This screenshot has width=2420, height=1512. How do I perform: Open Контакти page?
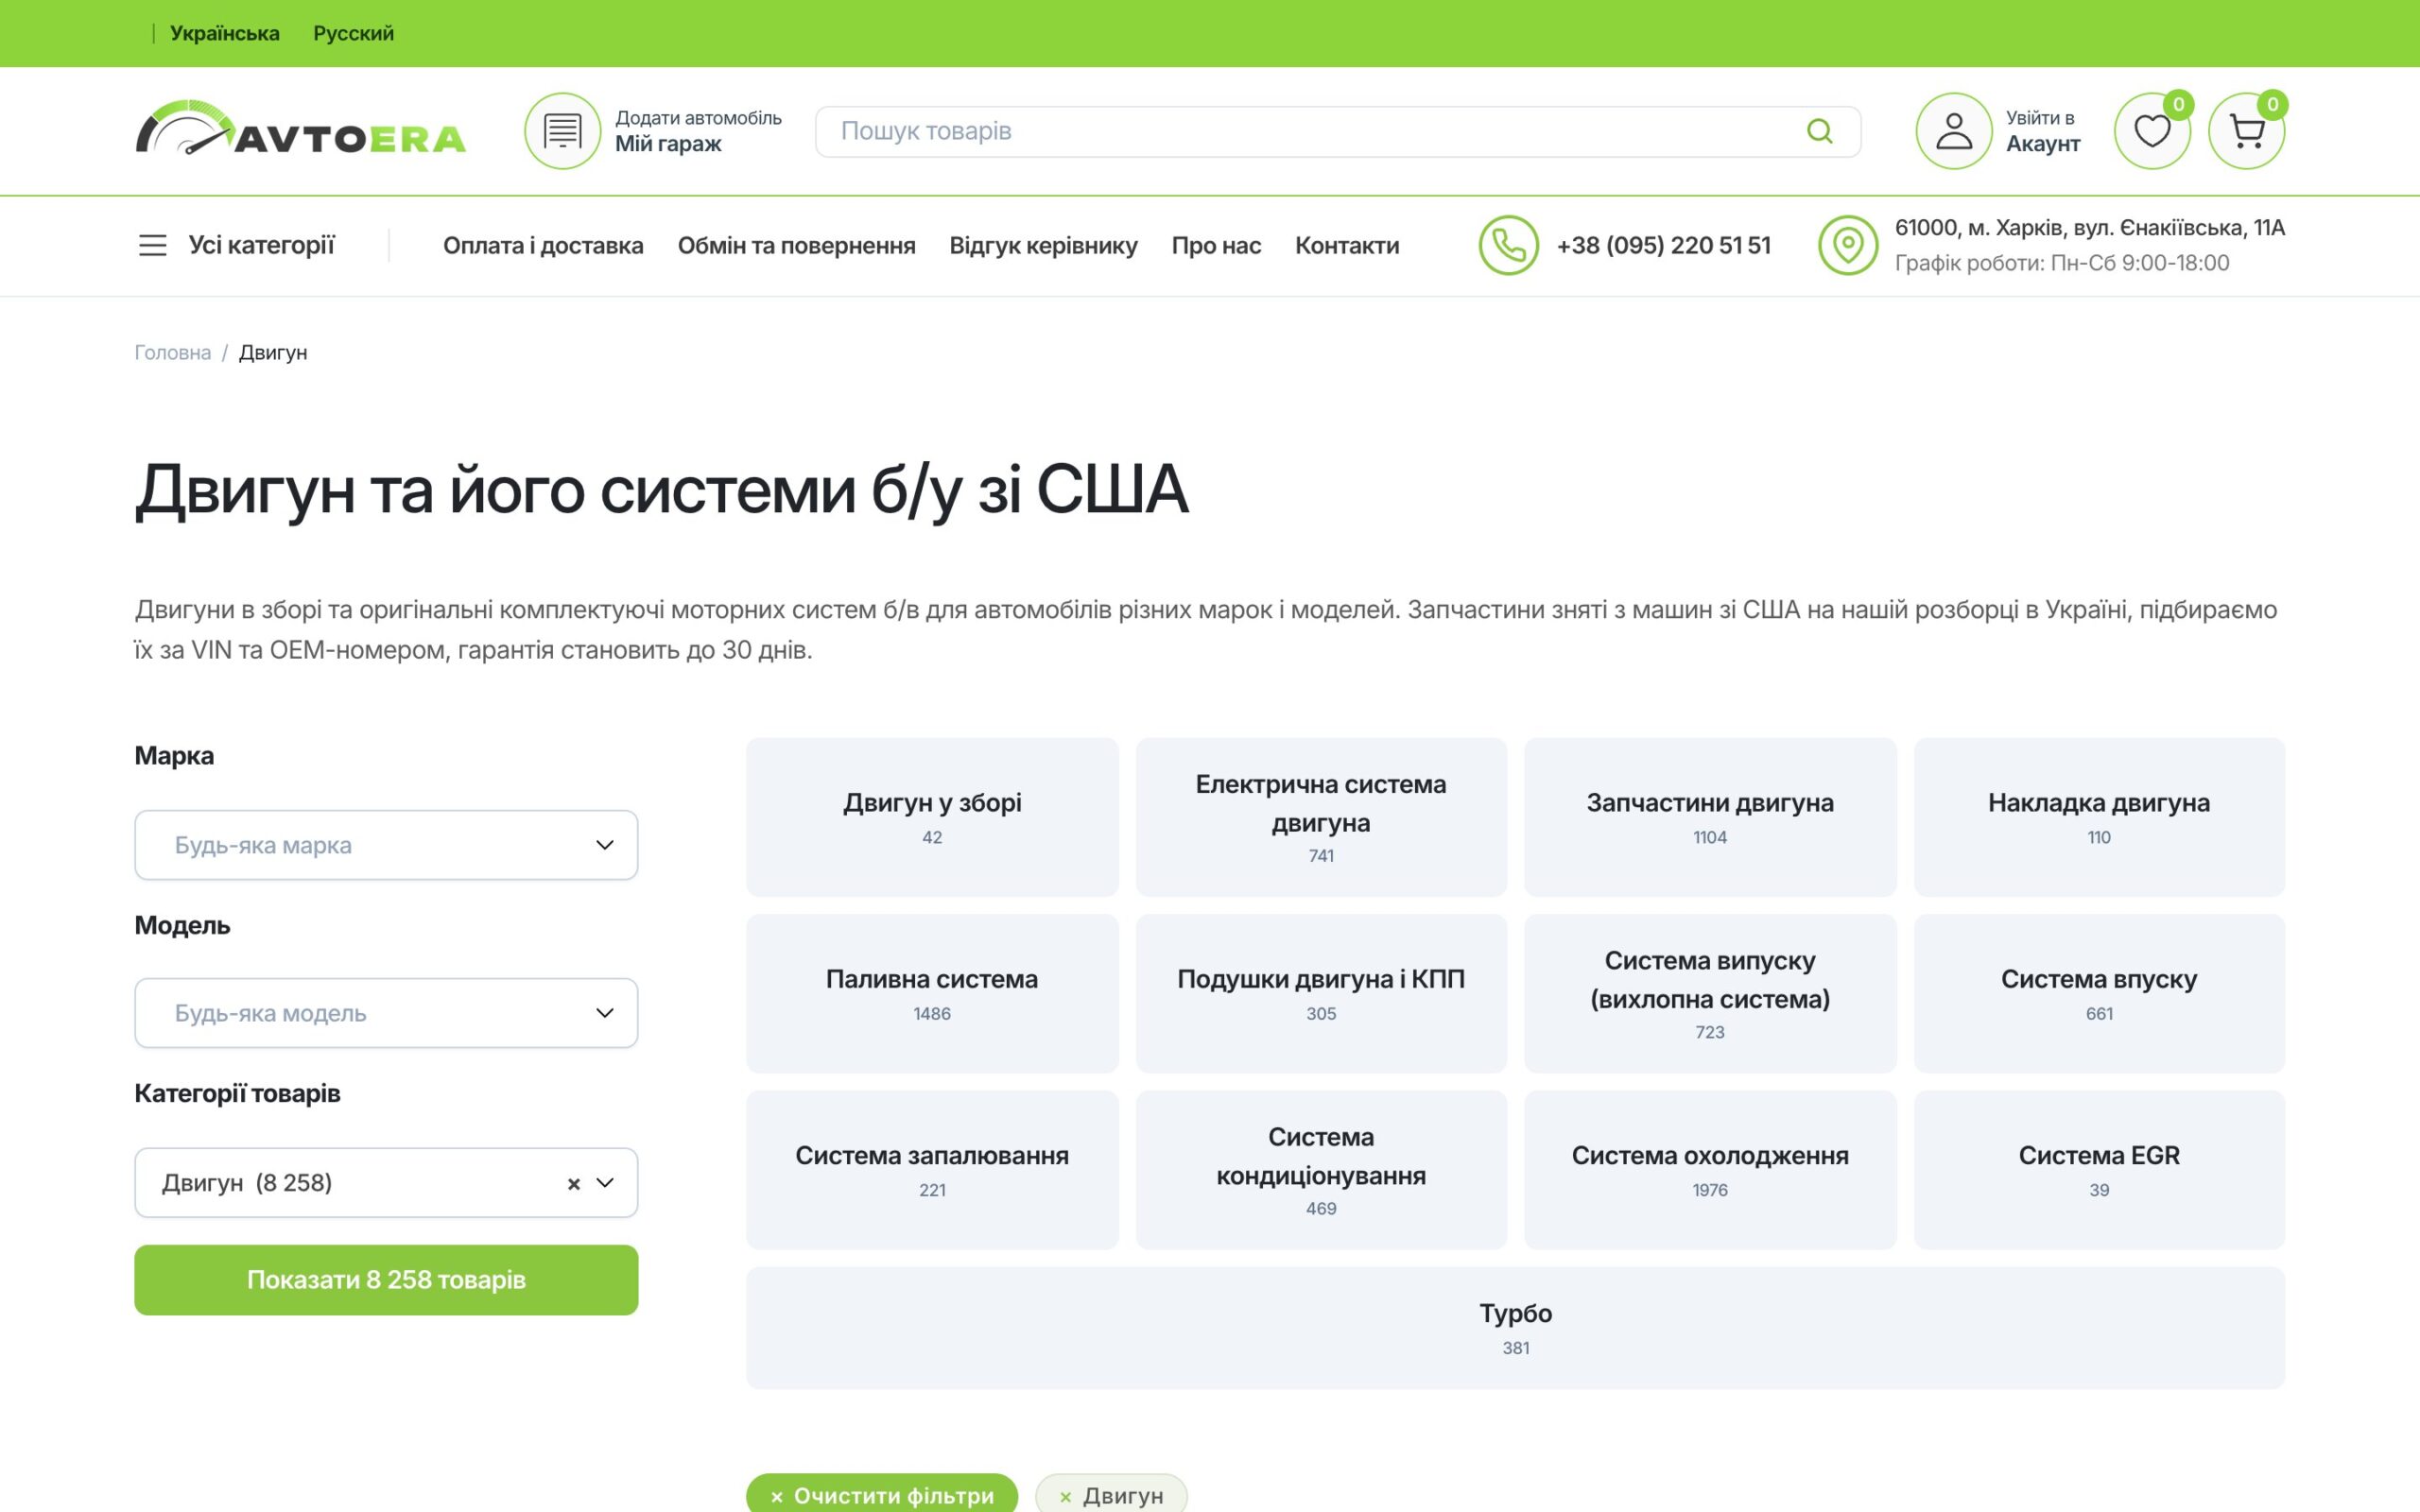pyautogui.click(x=1347, y=245)
